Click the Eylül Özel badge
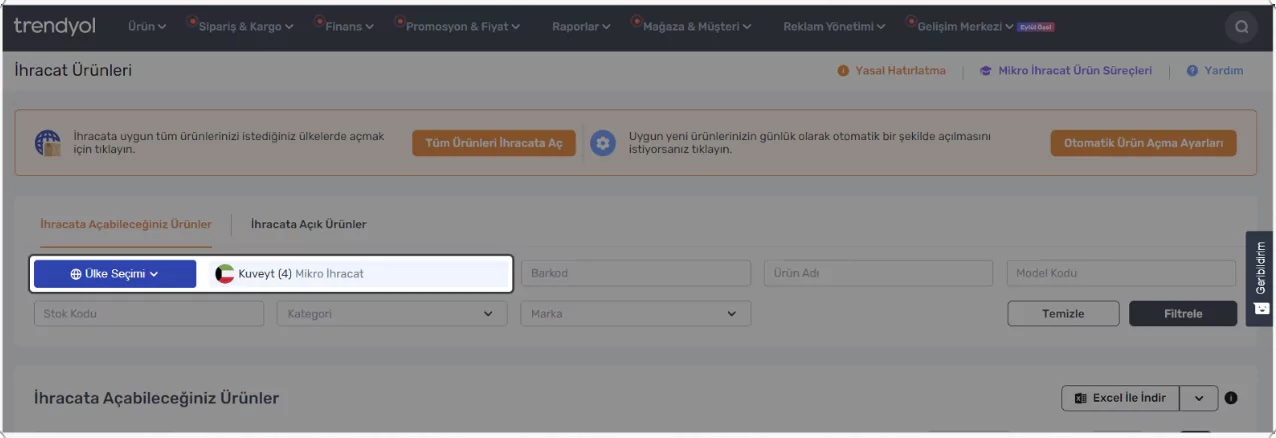1276x438 pixels. tap(1035, 27)
